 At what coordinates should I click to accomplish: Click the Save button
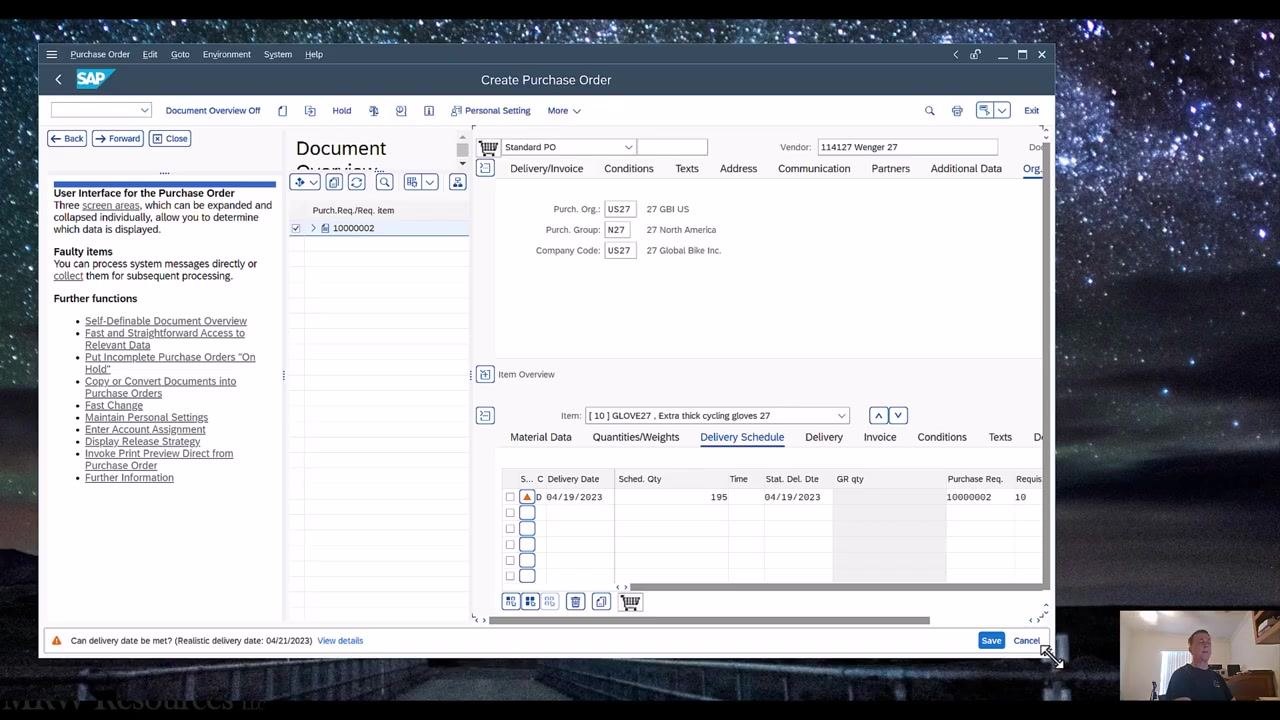point(991,641)
